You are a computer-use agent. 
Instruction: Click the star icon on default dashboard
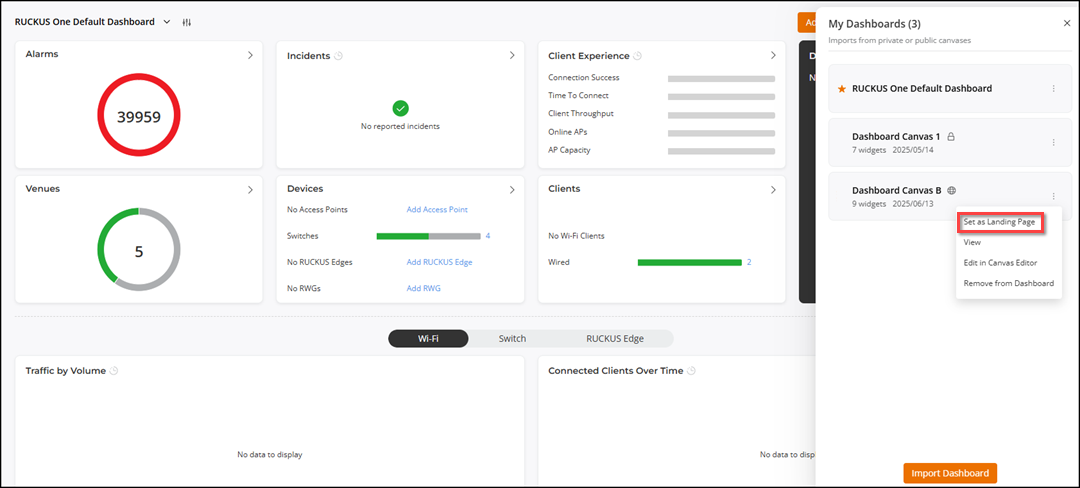pos(841,88)
